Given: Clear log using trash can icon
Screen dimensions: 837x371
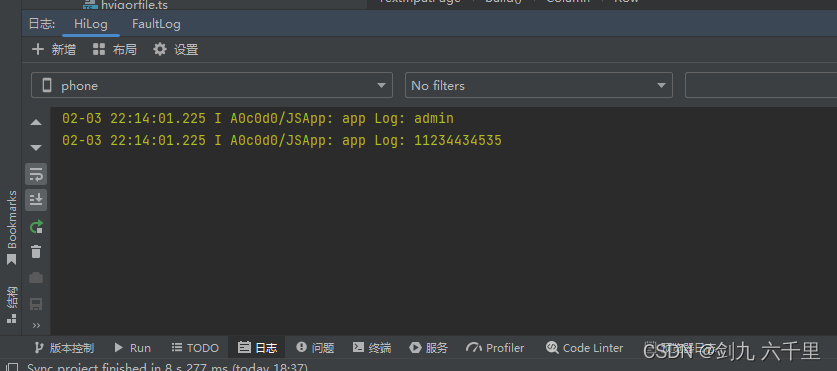Looking at the screenshot, I should tap(36, 251).
